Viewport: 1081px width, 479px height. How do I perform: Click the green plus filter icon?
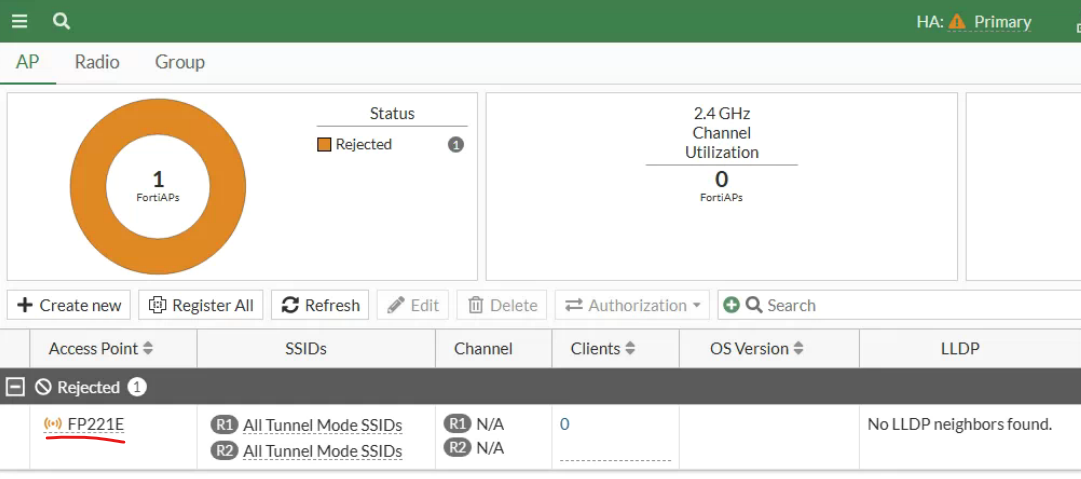[731, 305]
